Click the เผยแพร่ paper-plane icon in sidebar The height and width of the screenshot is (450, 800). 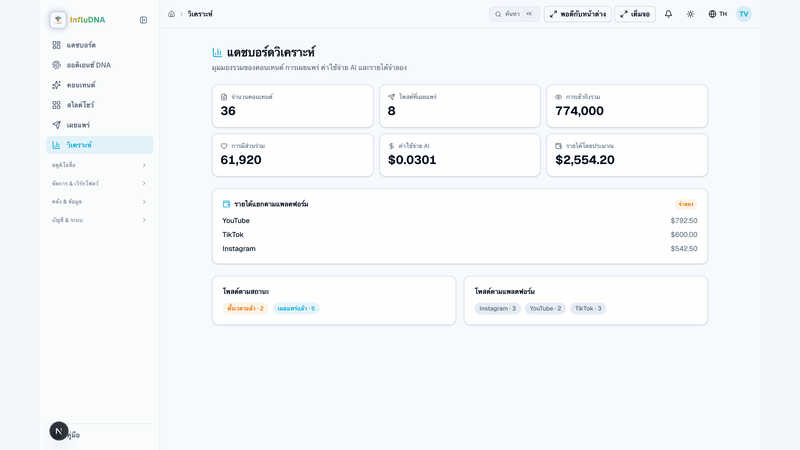click(56, 124)
